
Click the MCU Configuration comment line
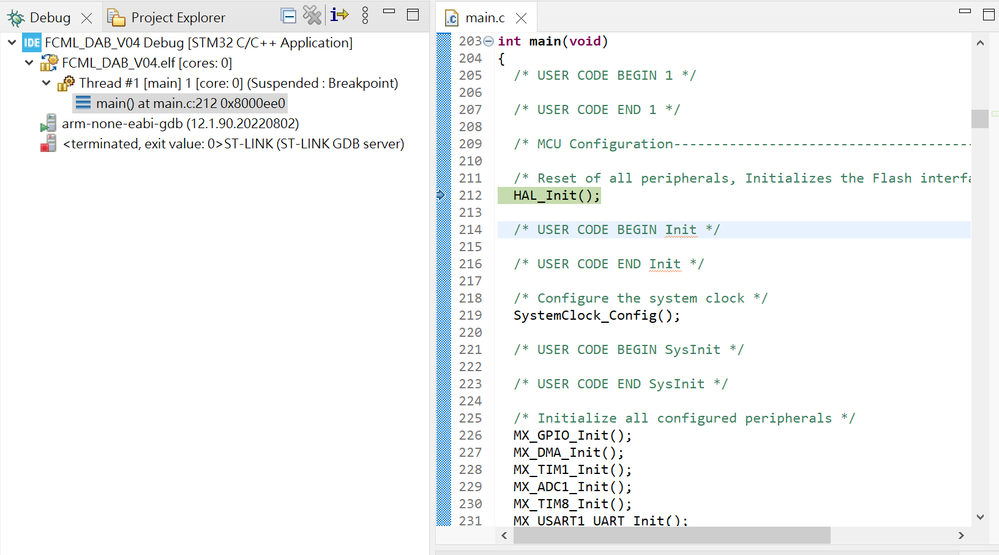(742, 144)
